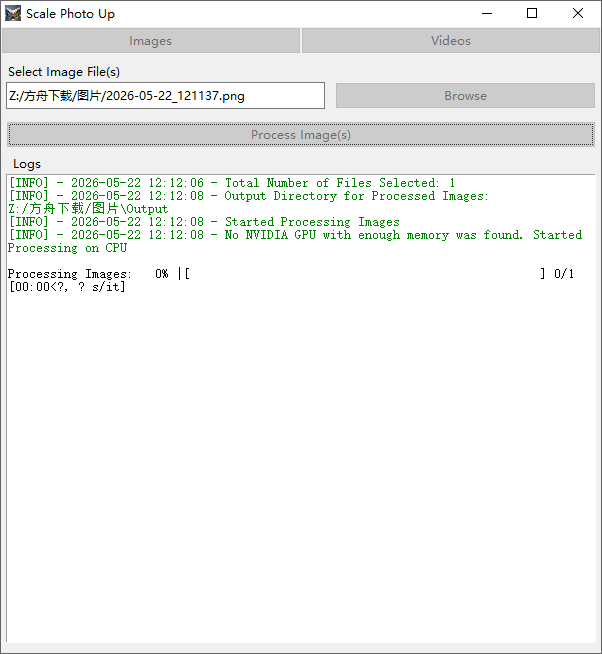Viewport: 602px width, 654px height.
Task: Click Process Image(s) button
Action: point(301,135)
